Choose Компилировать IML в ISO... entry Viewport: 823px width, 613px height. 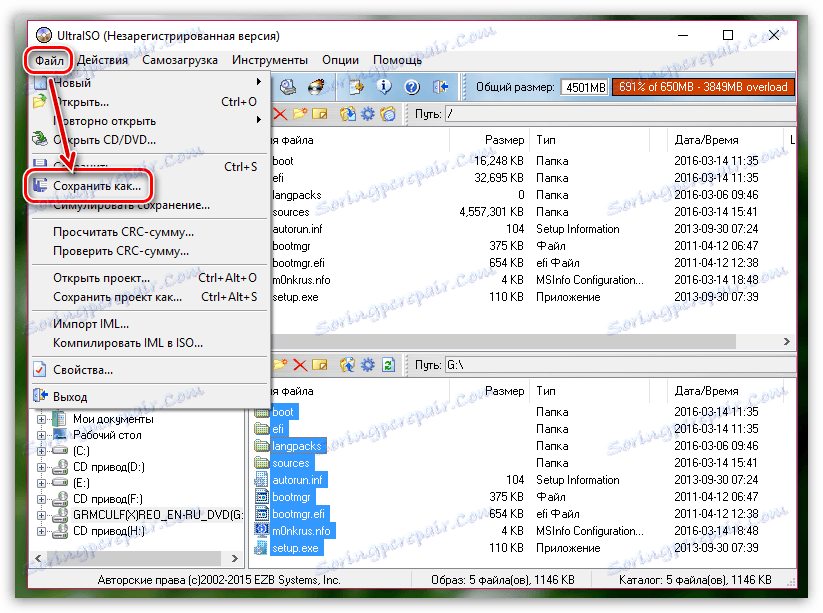(149, 343)
